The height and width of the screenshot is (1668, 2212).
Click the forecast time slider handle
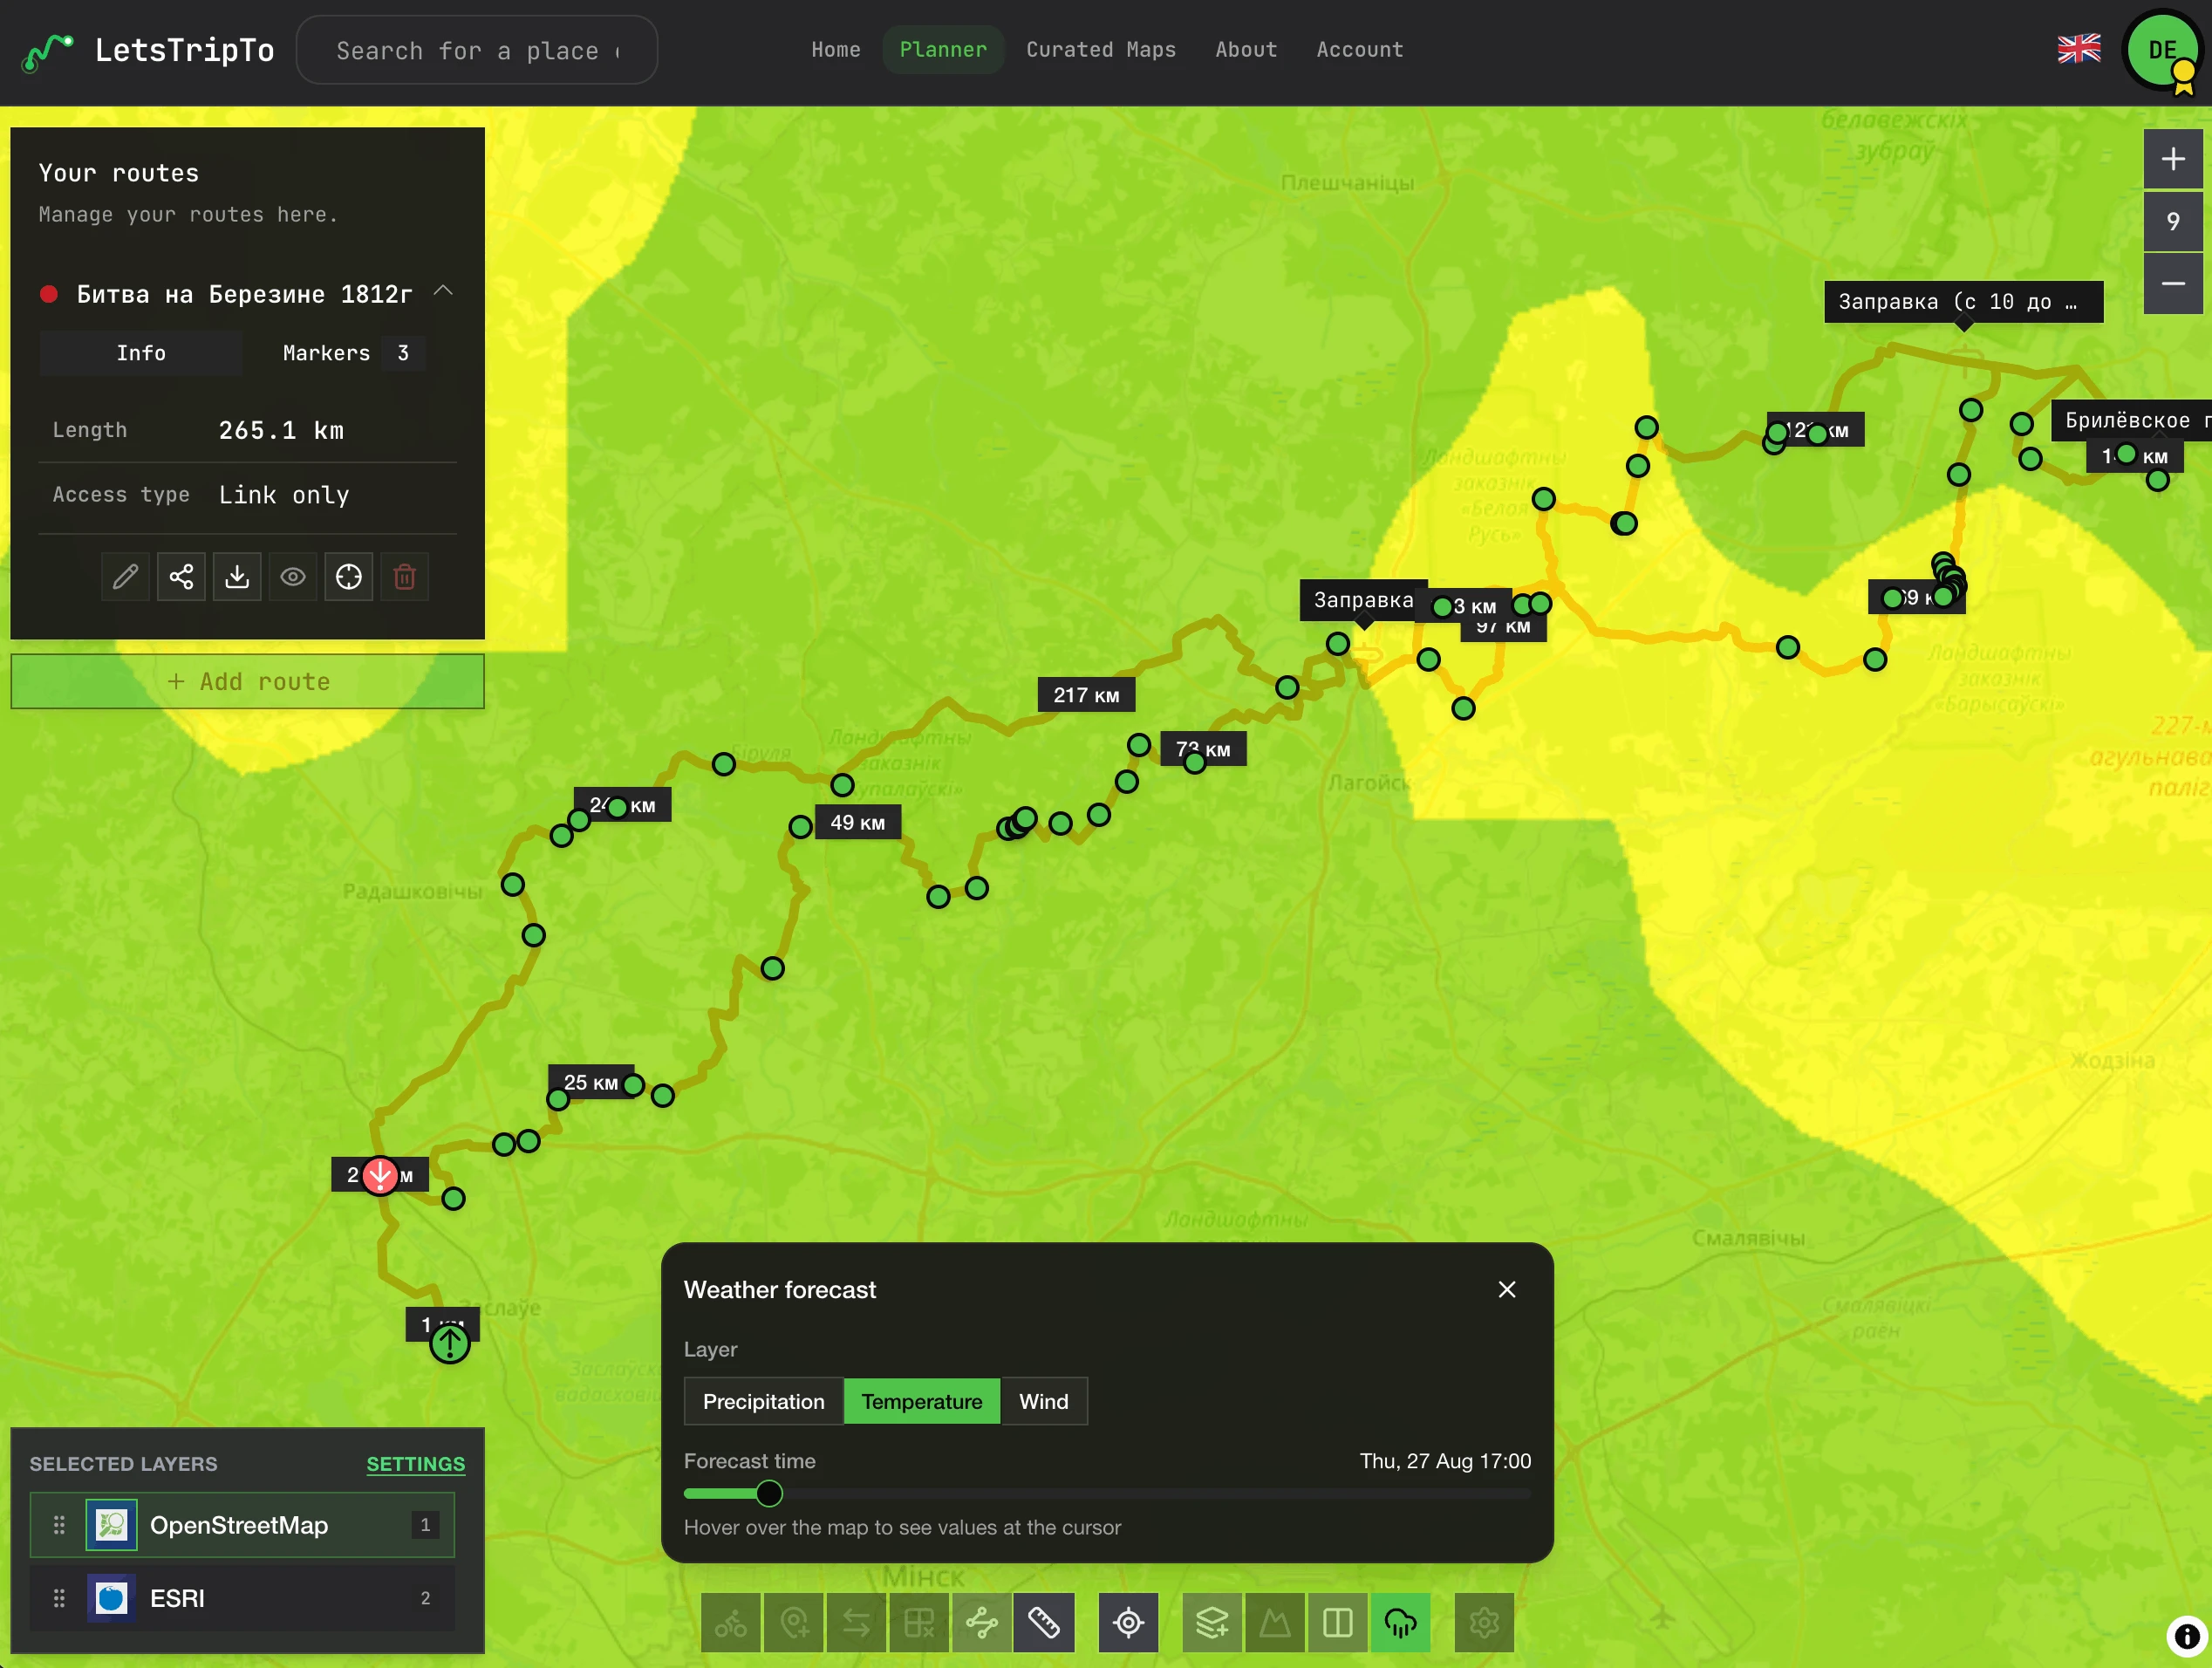[x=769, y=1494]
